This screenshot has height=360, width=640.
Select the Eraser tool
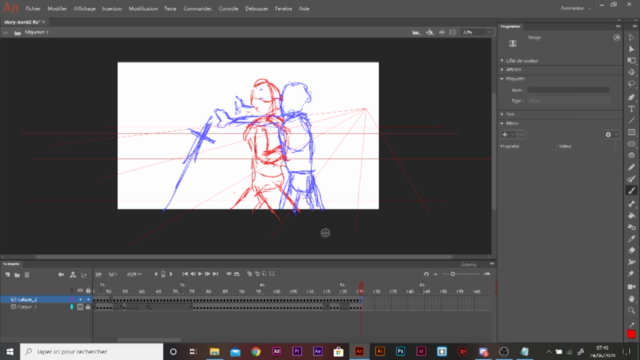pos(631,250)
